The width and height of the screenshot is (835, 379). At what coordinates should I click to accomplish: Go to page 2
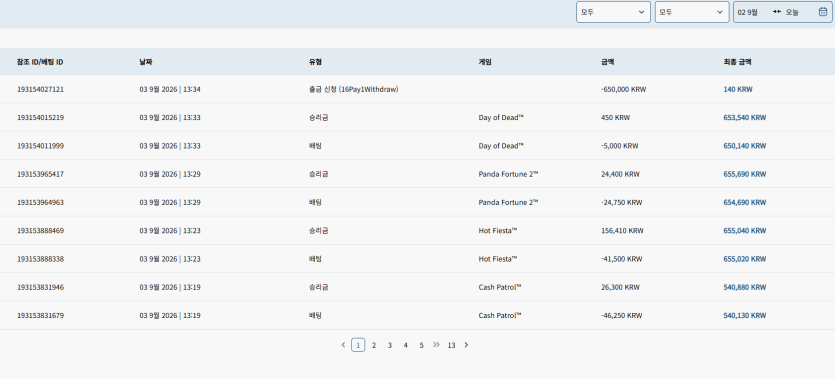(374, 345)
